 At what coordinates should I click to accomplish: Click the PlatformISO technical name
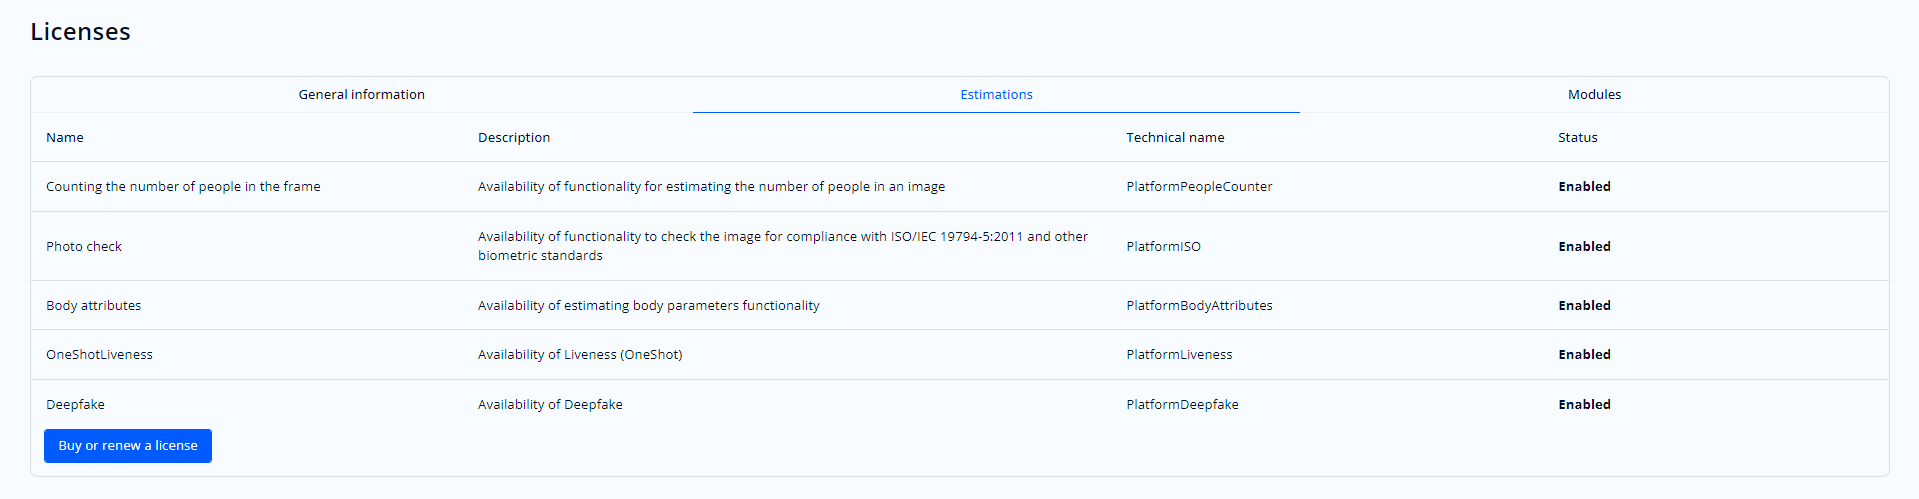[x=1163, y=247]
